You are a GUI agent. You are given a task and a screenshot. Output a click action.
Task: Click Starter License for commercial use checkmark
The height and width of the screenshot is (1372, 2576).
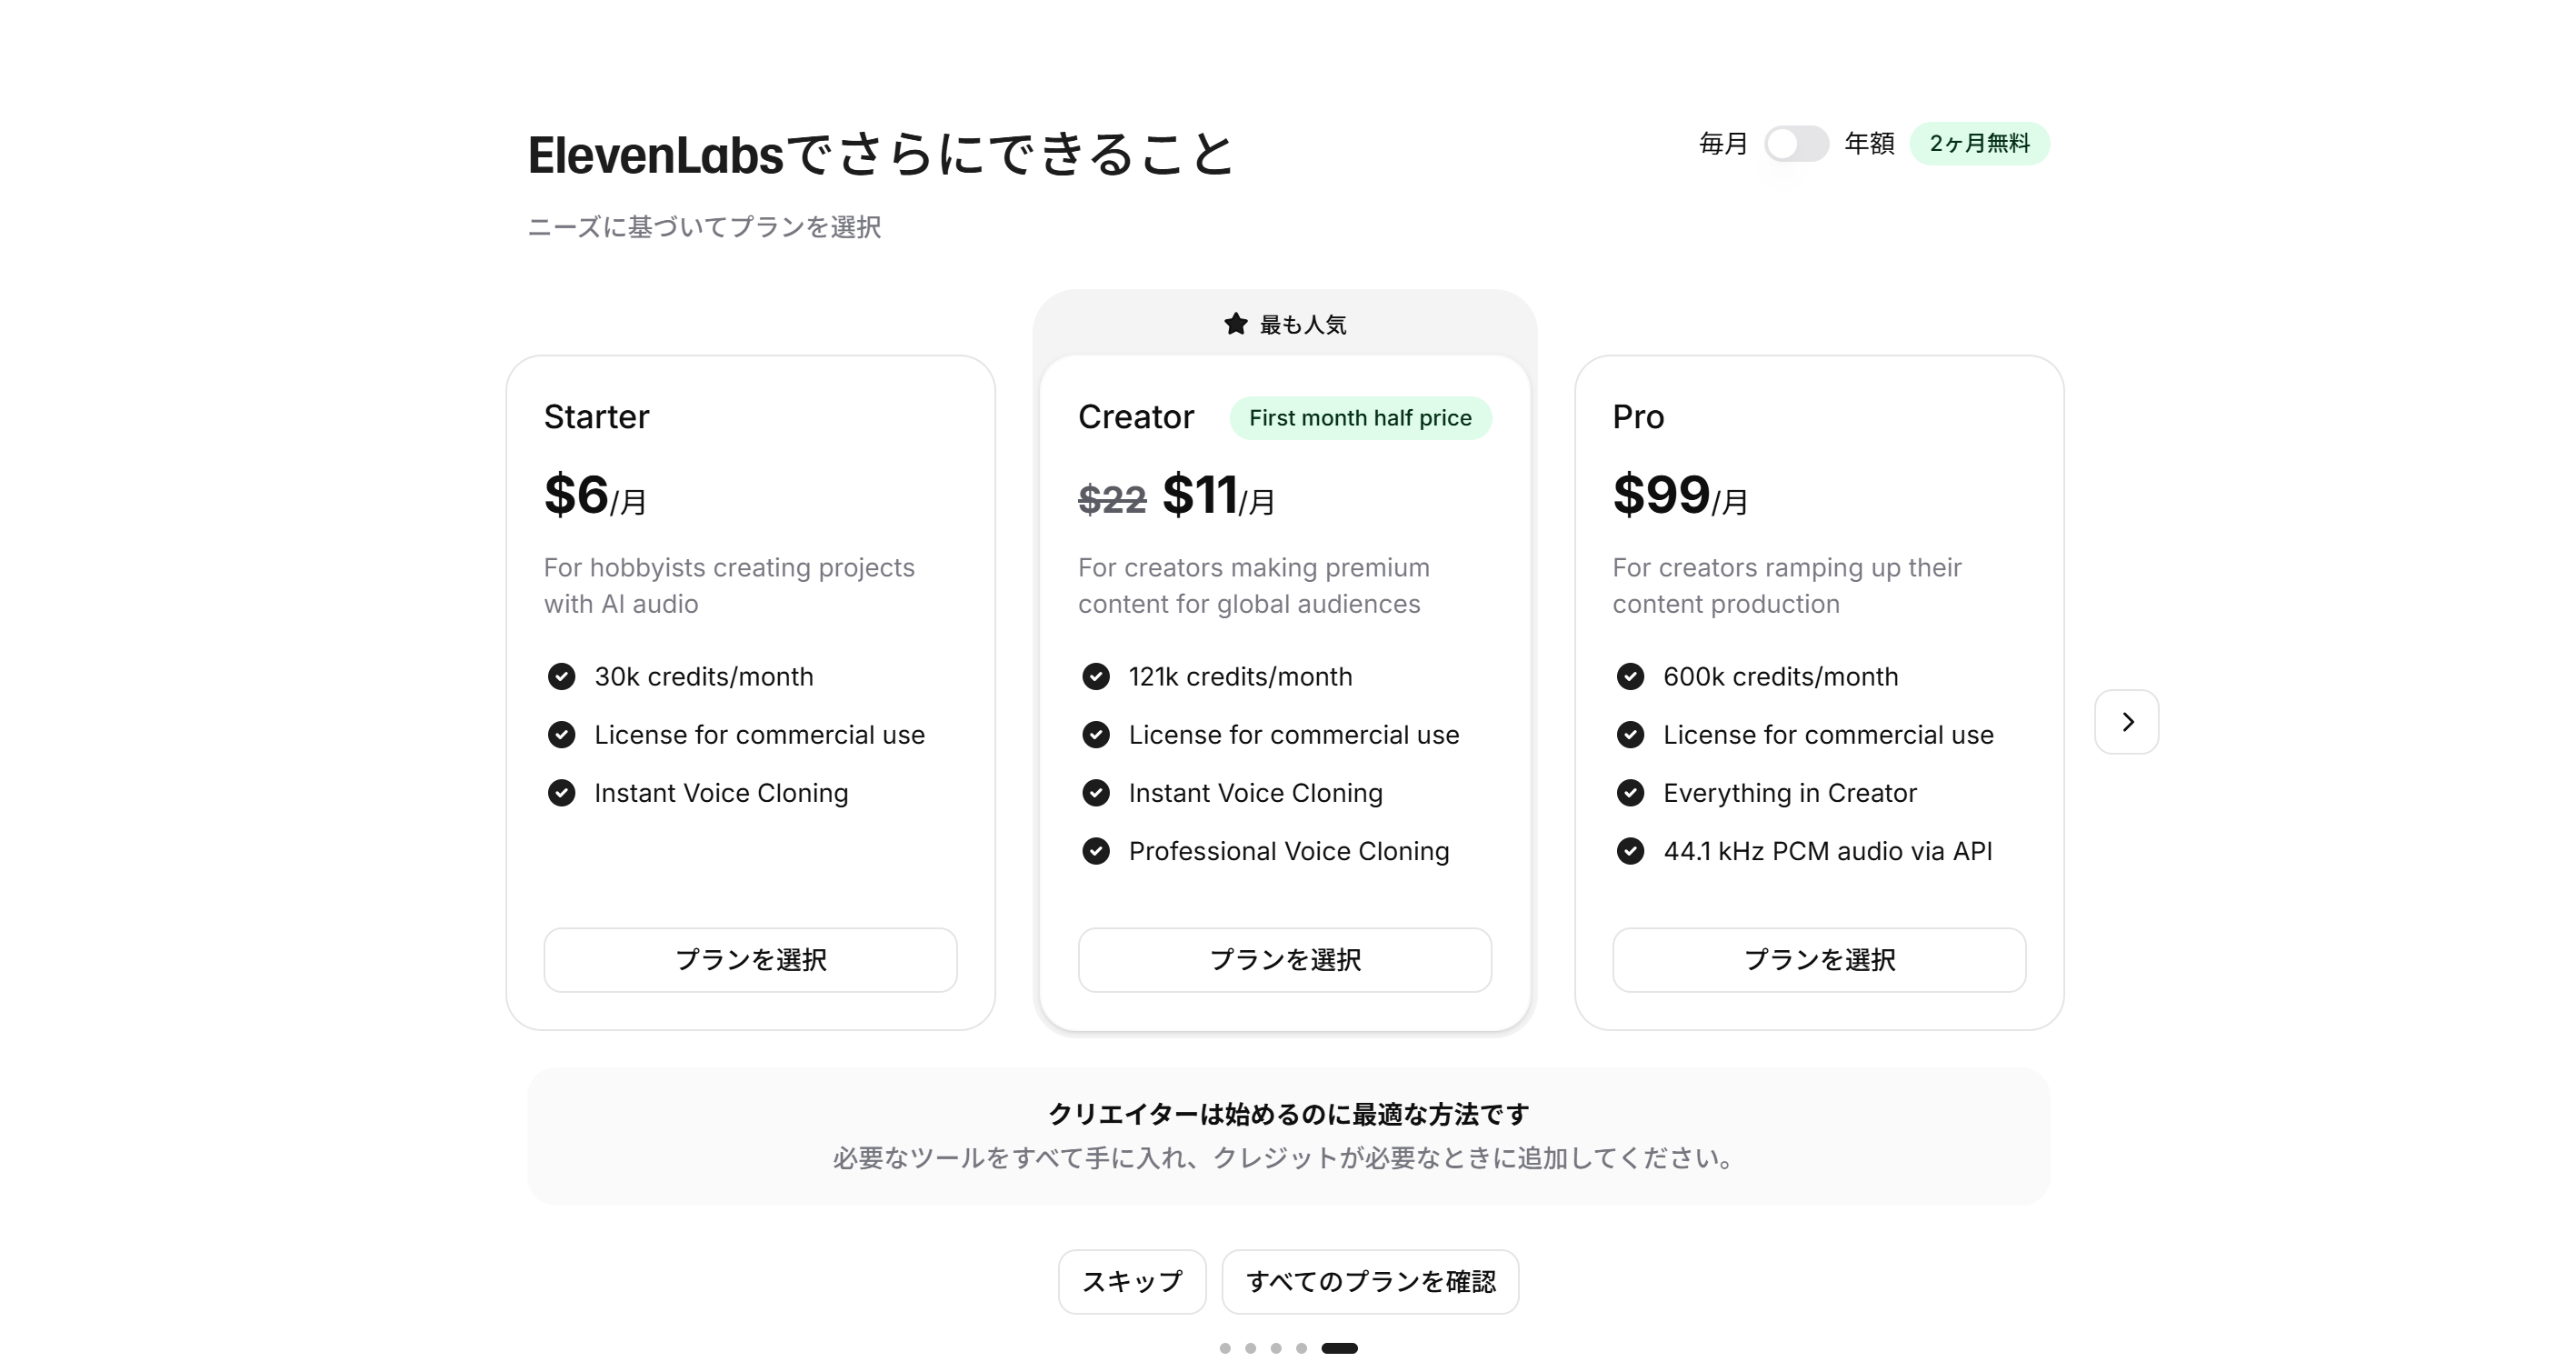562,735
